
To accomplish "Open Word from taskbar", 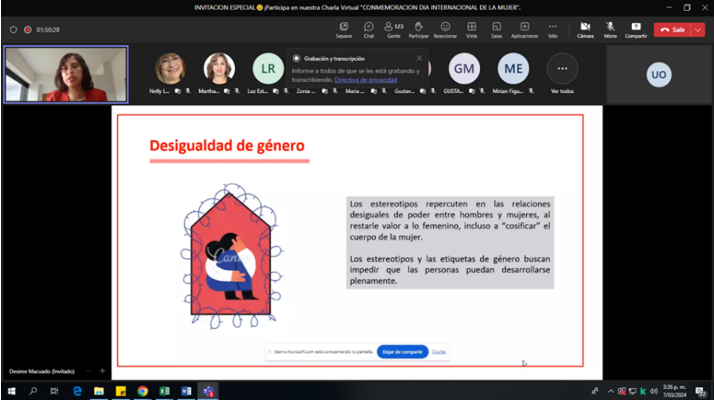I will pyautogui.click(x=186, y=391).
